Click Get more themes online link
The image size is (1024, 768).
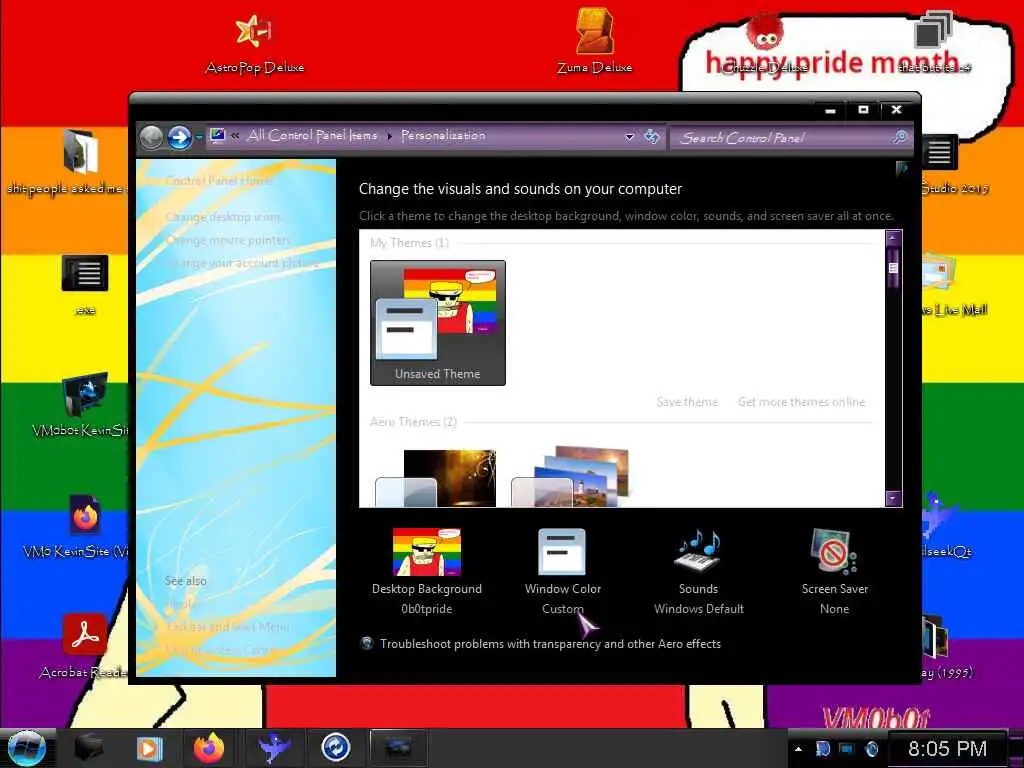801,402
